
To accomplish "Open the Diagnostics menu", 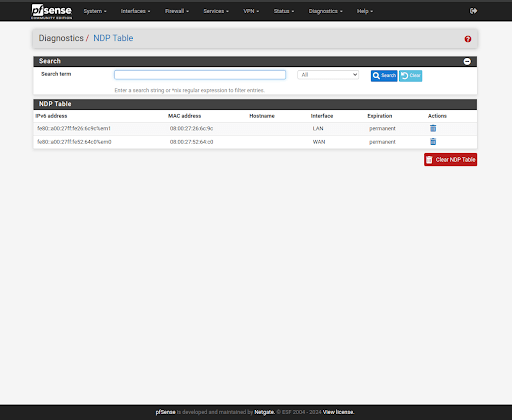I will tap(325, 11).
